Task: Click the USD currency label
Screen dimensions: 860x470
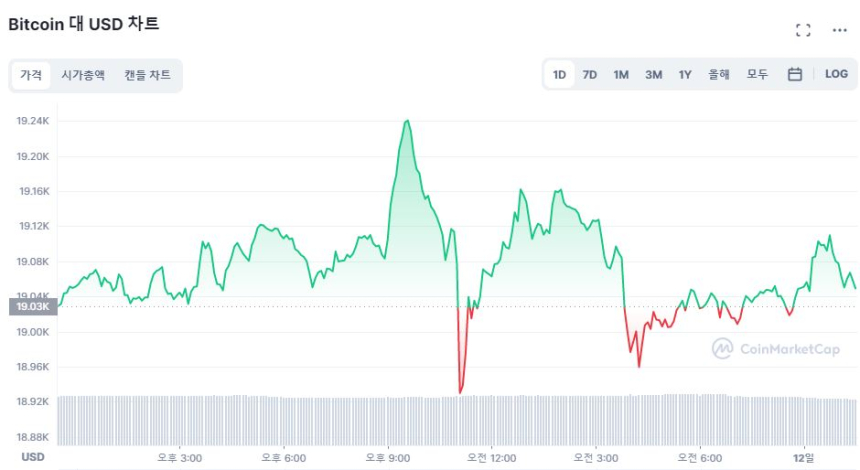Action: pos(33,457)
